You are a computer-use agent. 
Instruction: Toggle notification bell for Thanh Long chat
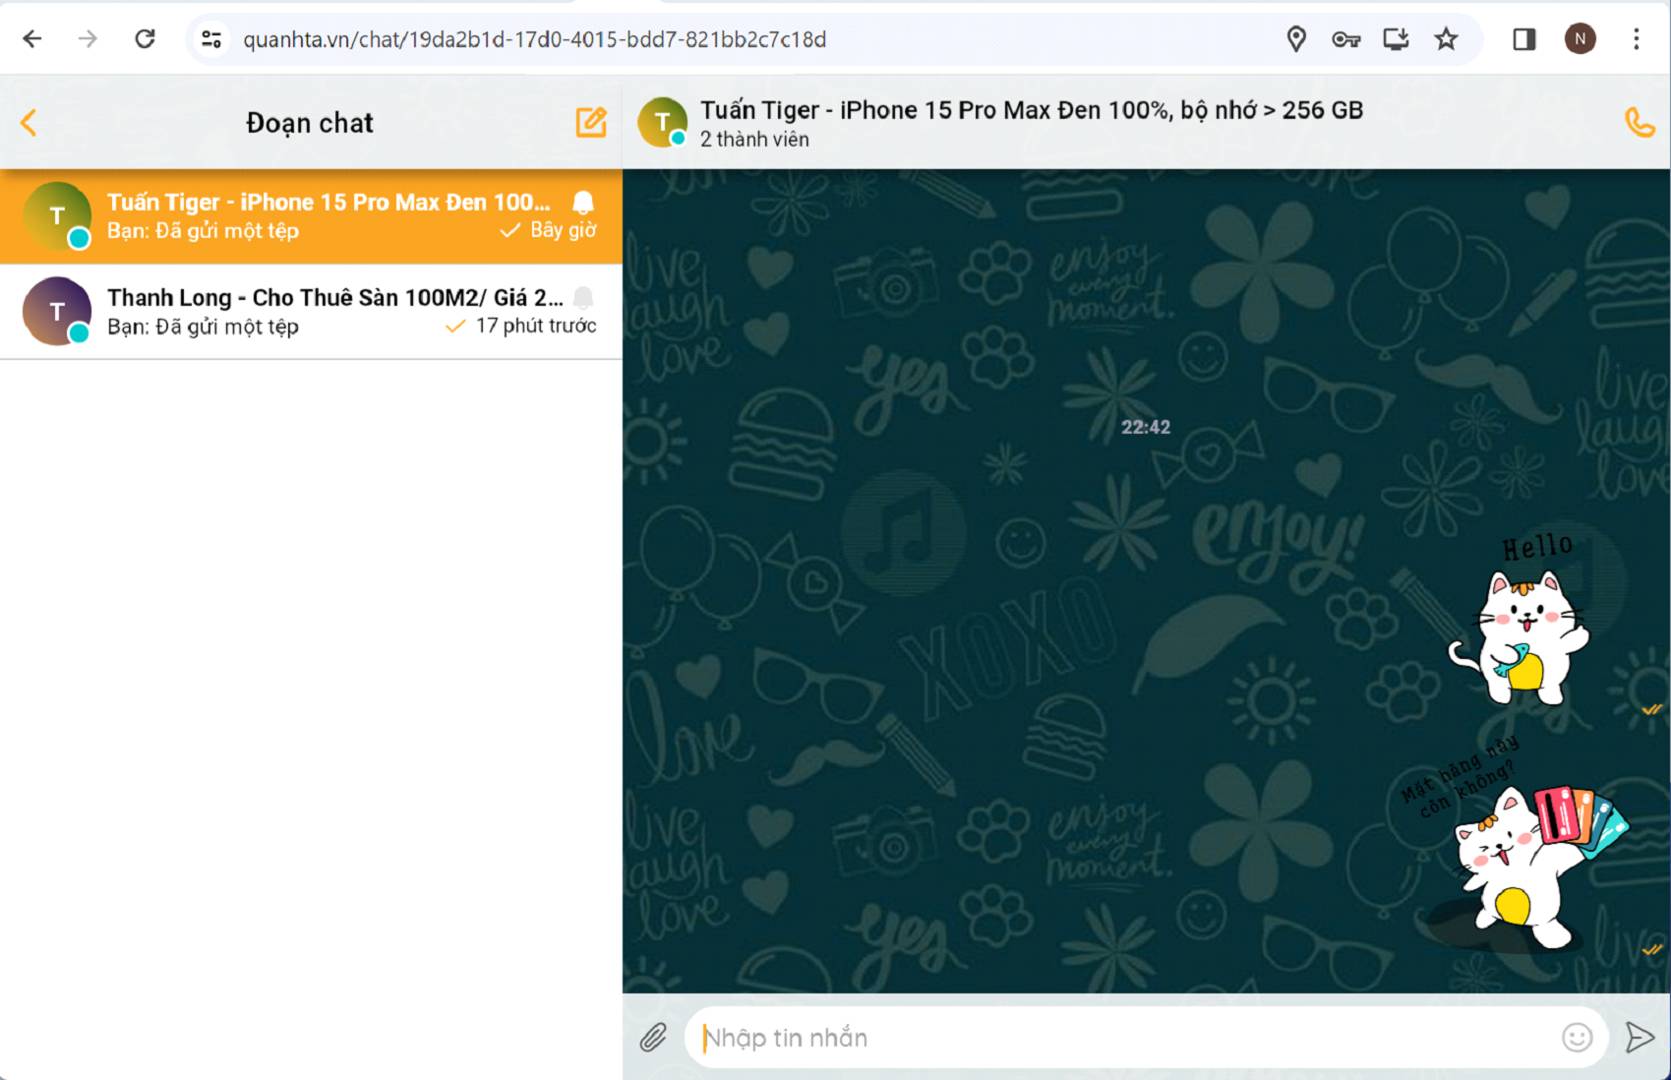tap(583, 297)
